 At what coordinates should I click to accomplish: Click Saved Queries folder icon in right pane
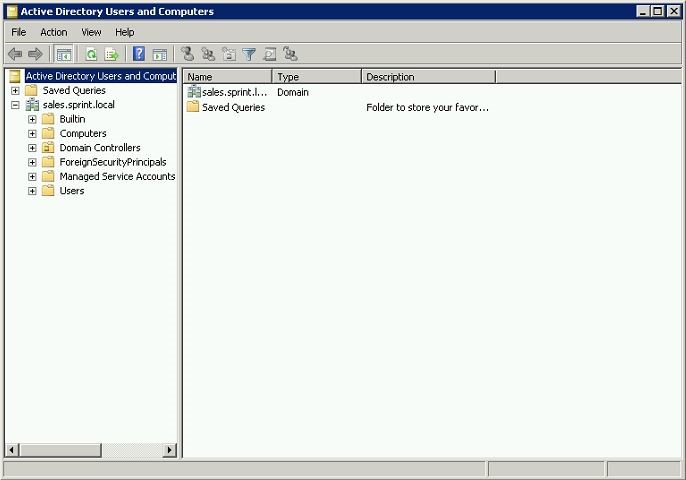193,107
